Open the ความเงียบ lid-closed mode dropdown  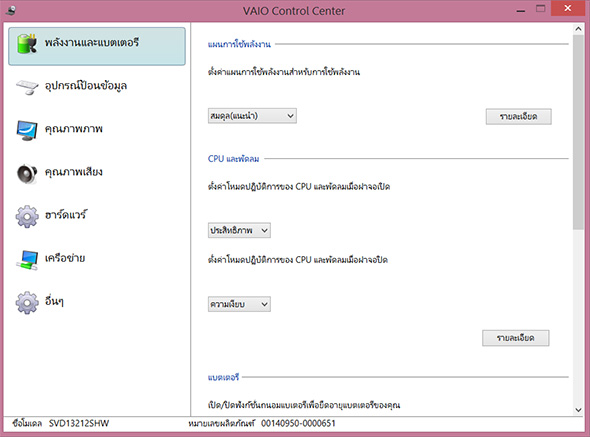click(239, 304)
